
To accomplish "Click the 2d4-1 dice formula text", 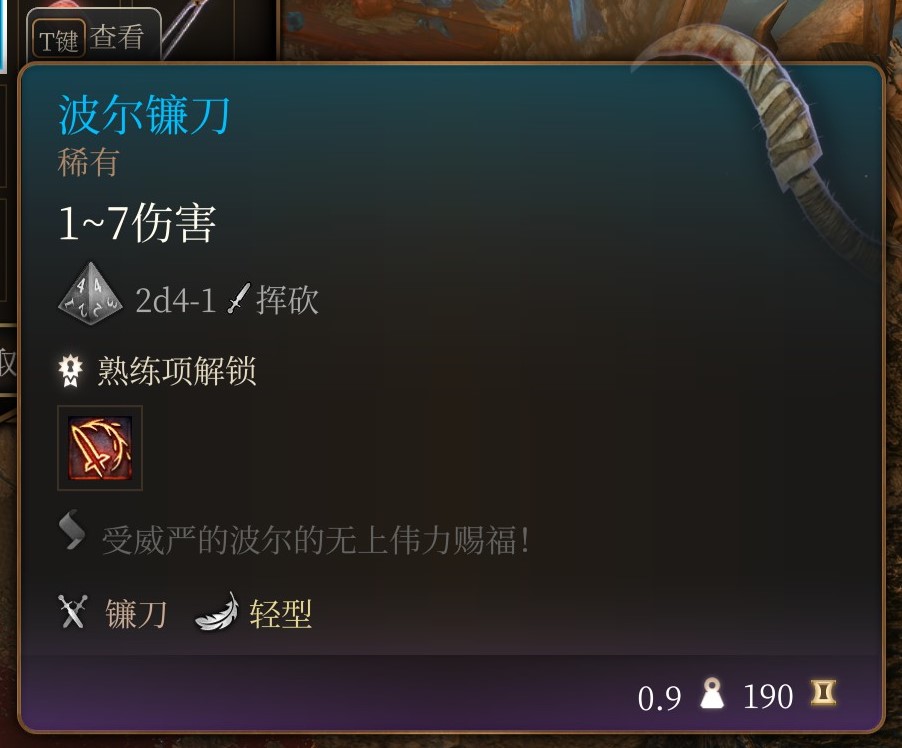I will 175,300.
